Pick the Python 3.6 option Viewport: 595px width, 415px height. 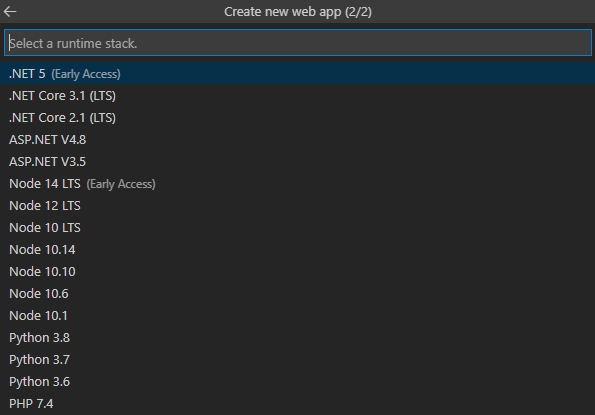tap(298, 382)
